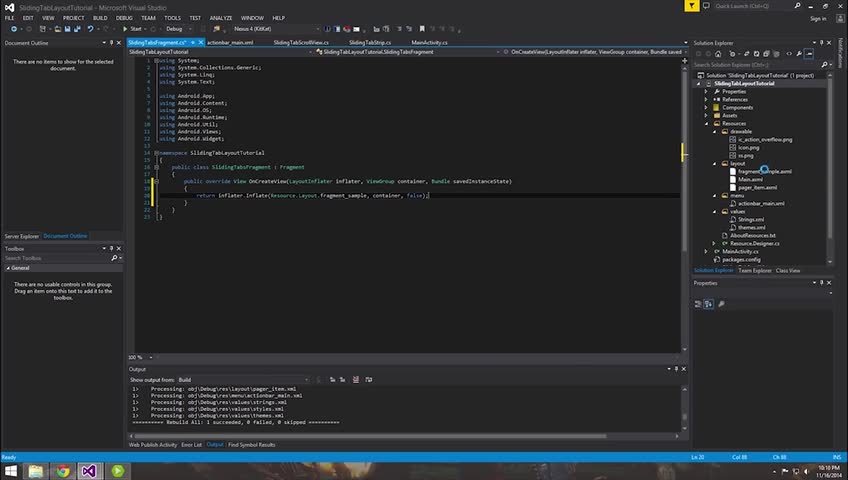Viewport: 848px width, 480px height.
Task: Click the Property Pages wrench in Properties panel
Action: coord(721,304)
